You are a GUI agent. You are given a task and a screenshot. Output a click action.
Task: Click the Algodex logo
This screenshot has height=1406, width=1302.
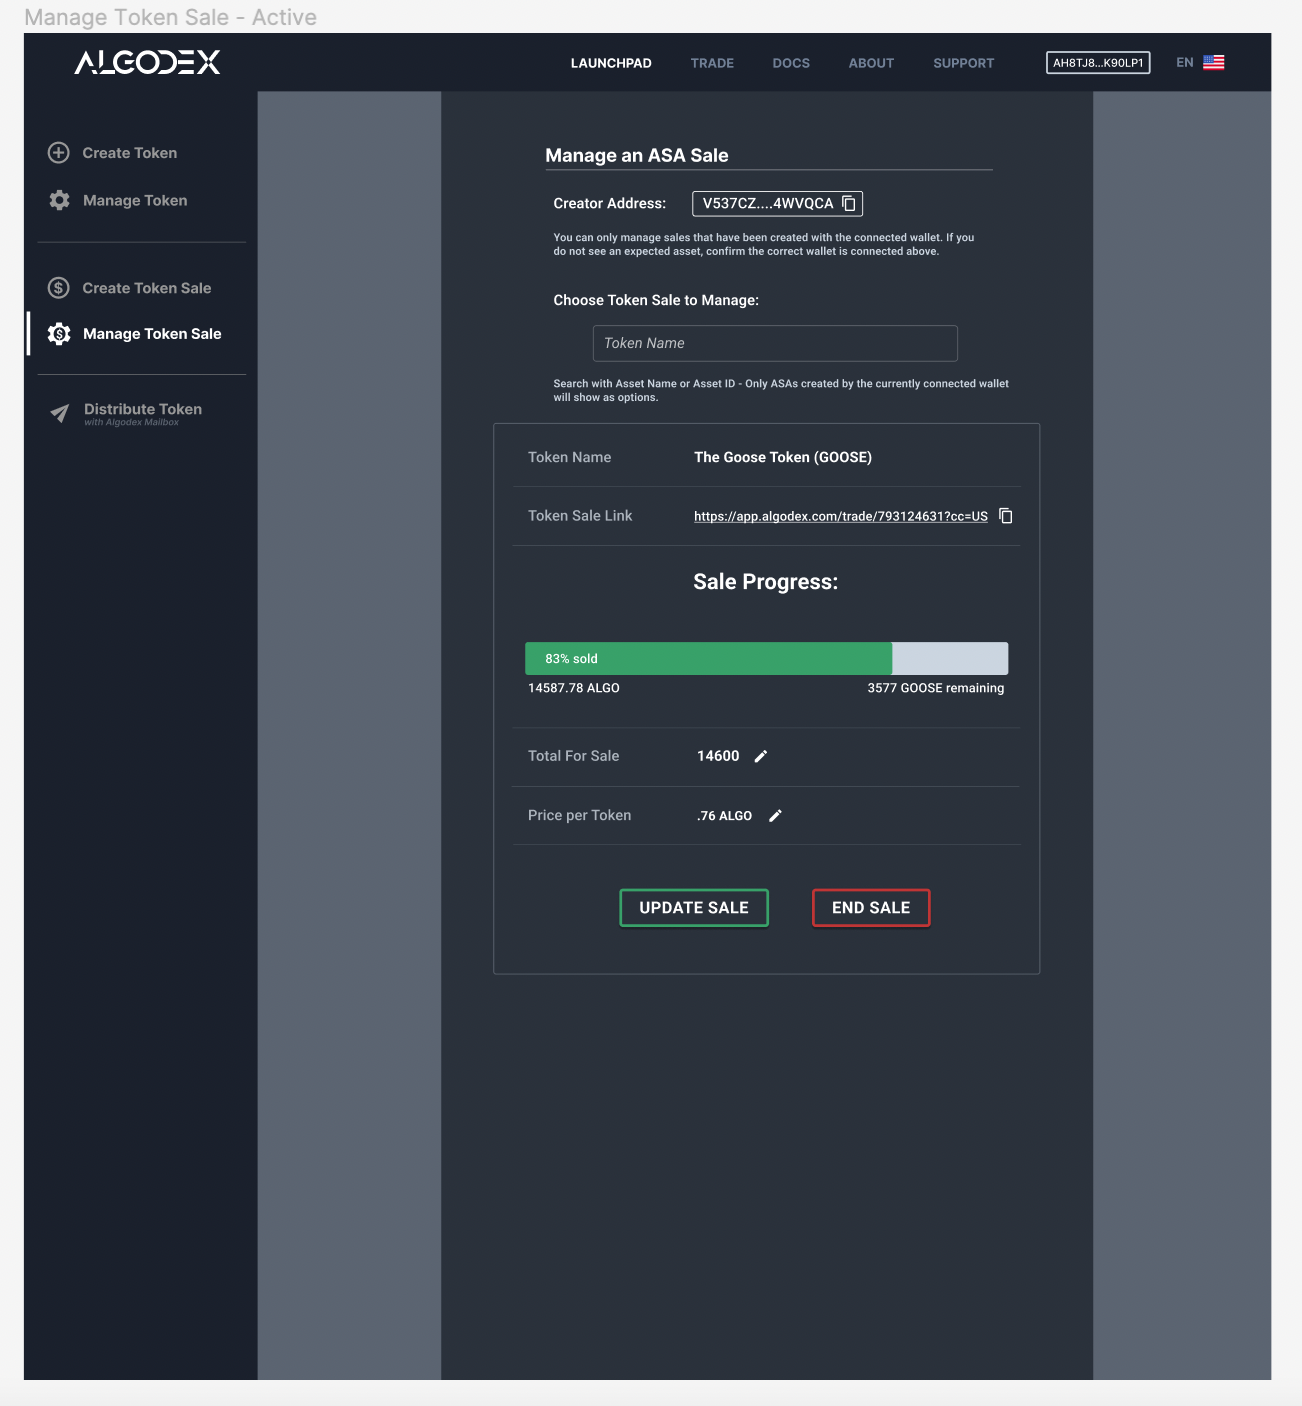point(147,62)
